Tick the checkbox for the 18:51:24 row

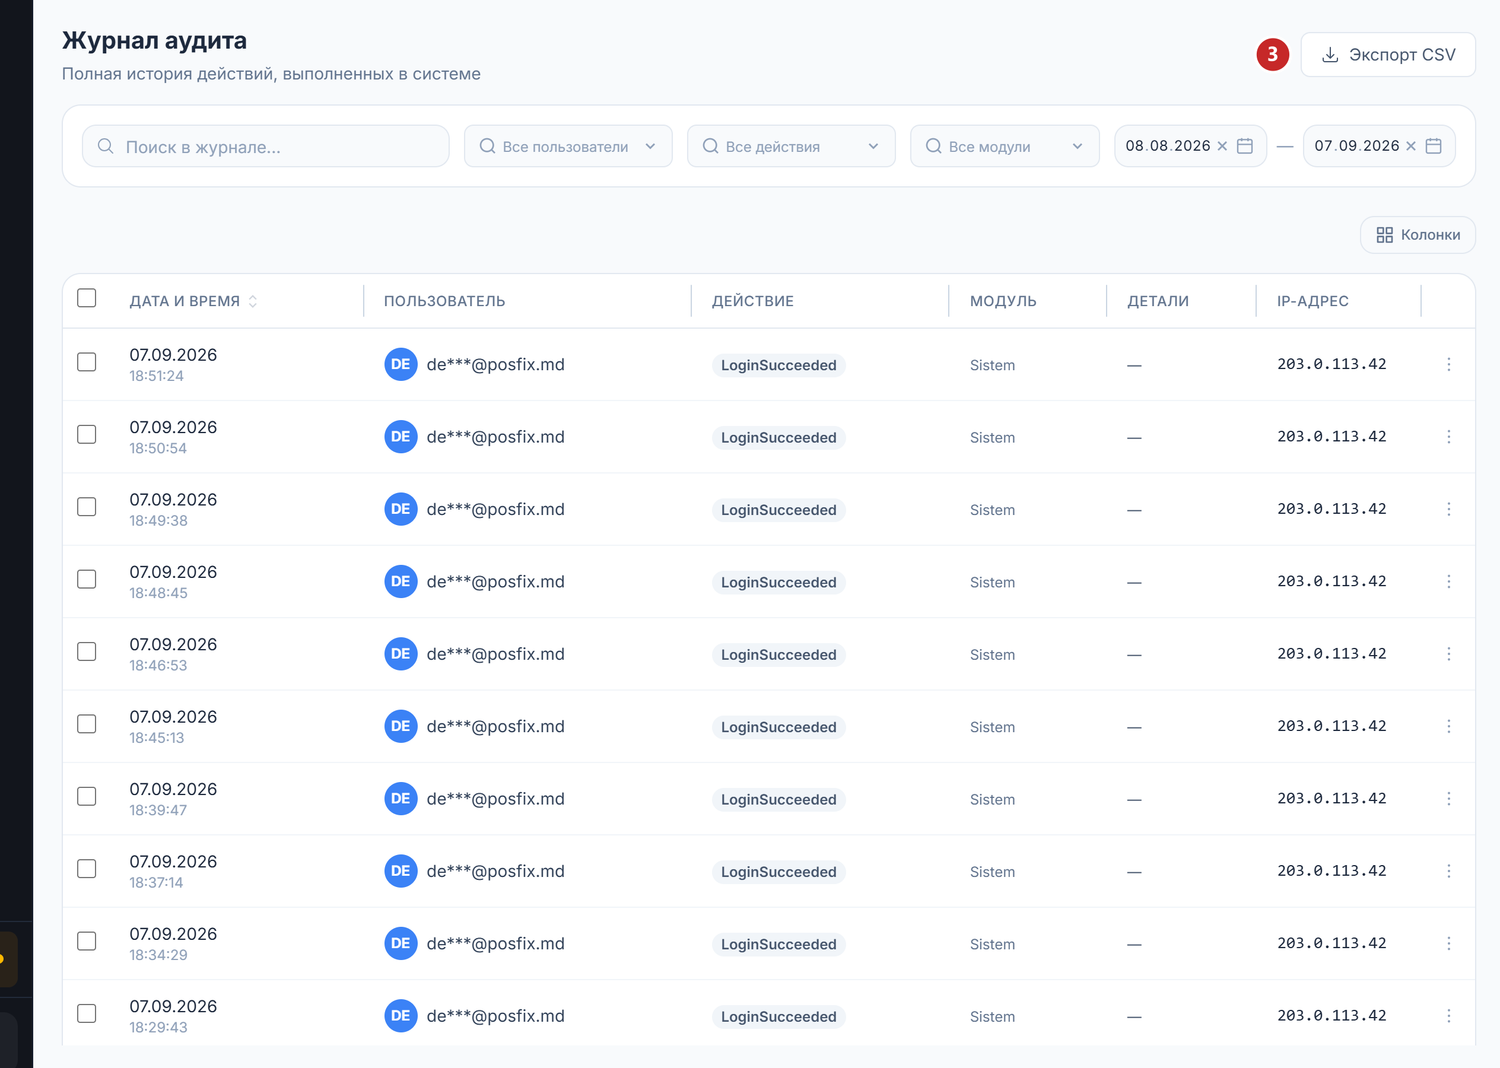point(87,362)
